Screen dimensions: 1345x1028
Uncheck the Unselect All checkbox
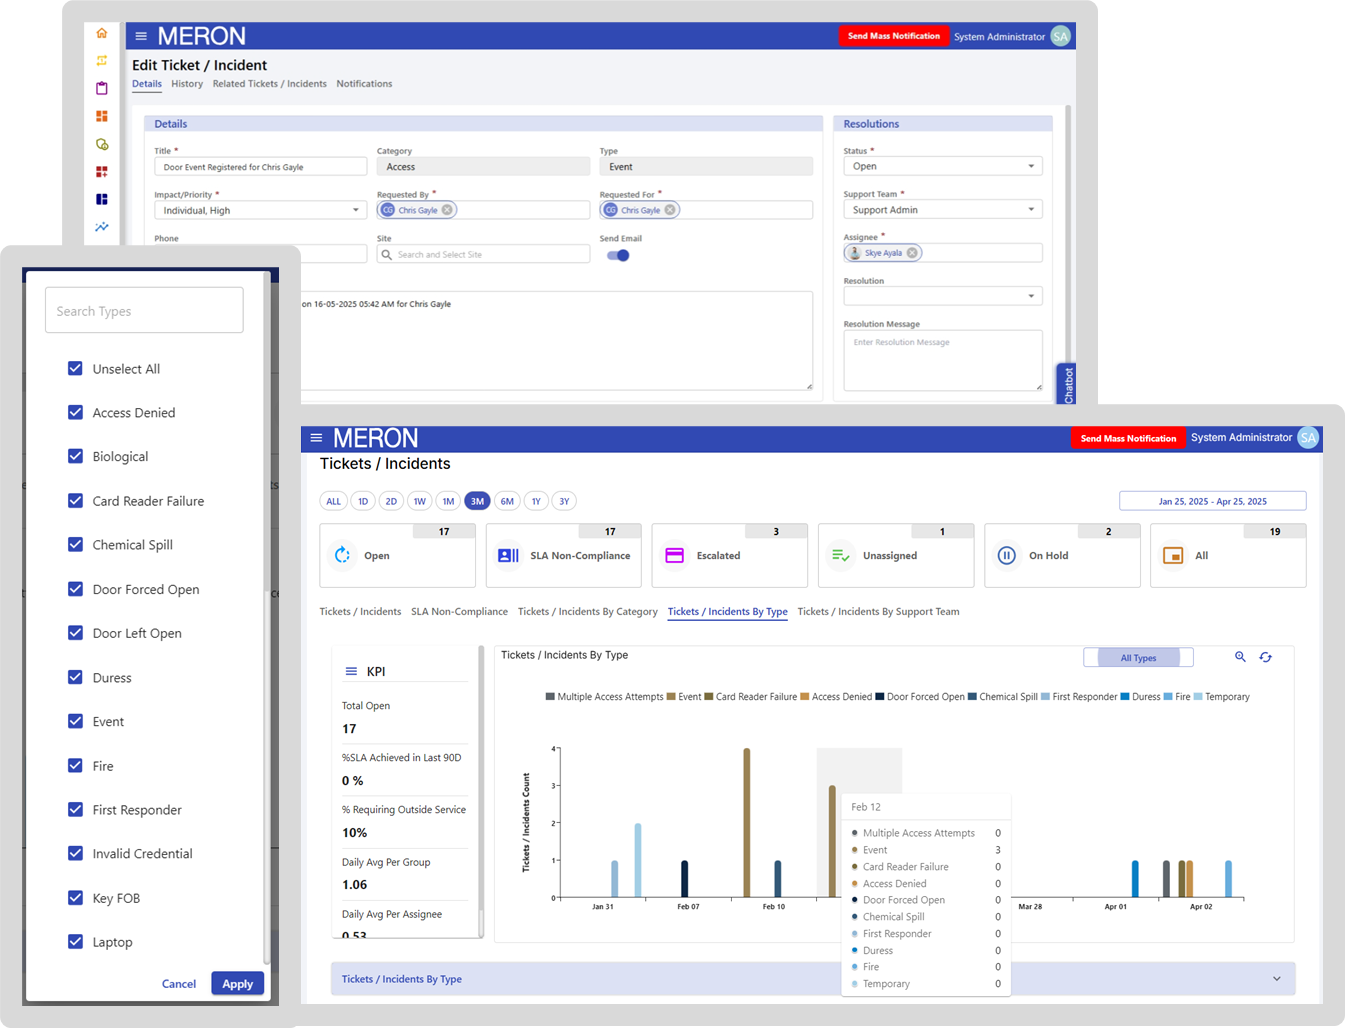pyautogui.click(x=75, y=368)
